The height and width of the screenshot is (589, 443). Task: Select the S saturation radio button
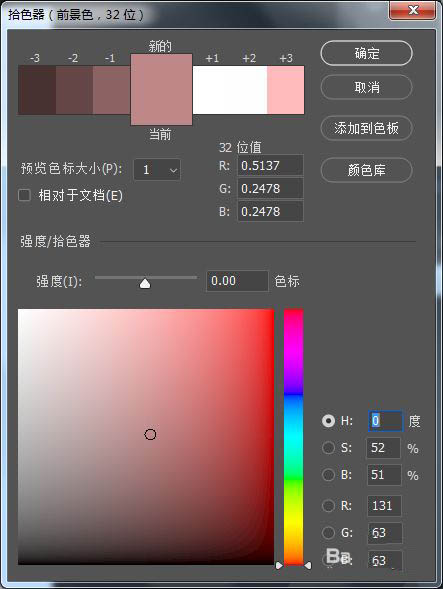pyautogui.click(x=328, y=448)
